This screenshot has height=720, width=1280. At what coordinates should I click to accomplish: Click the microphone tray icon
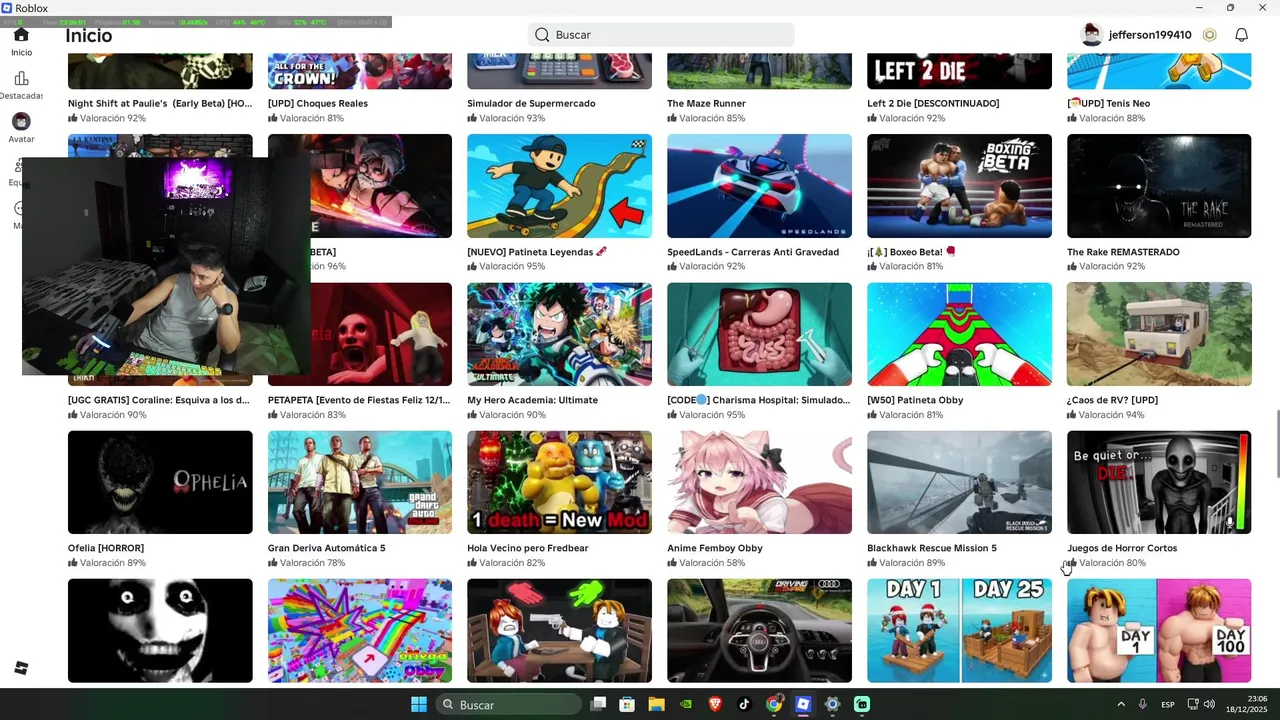point(1142,704)
